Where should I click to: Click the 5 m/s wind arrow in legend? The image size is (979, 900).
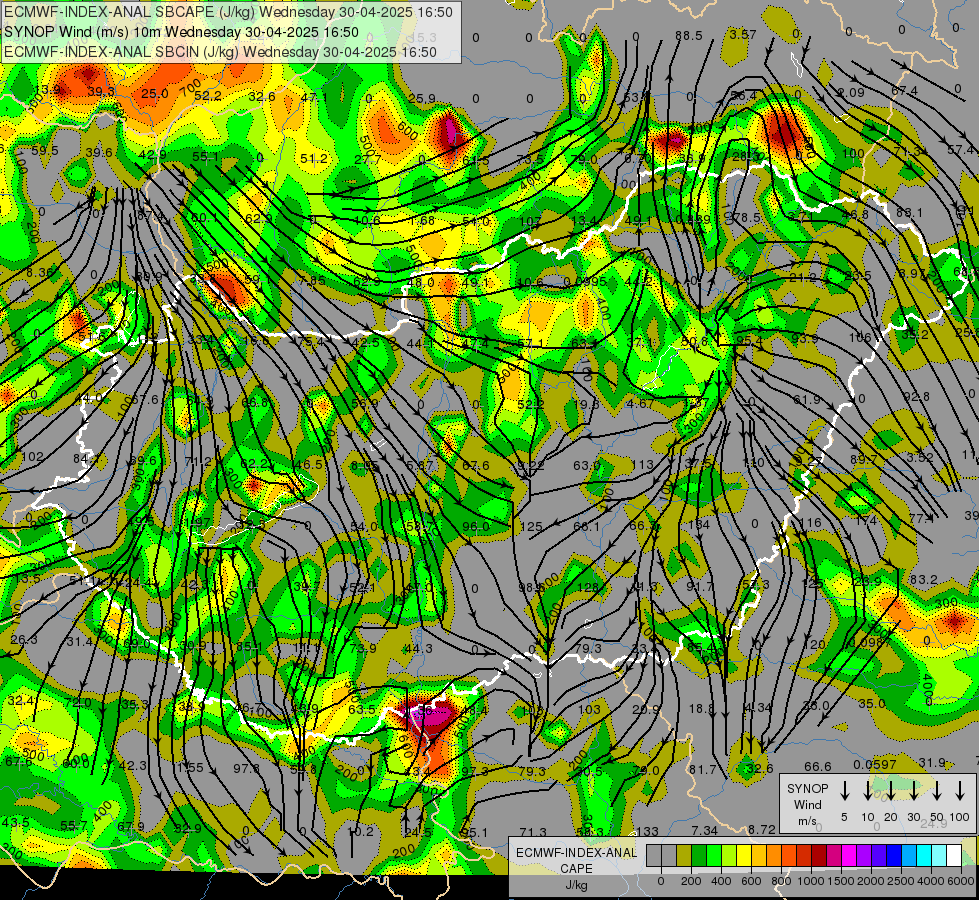pyautogui.click(x=845, y=791)
